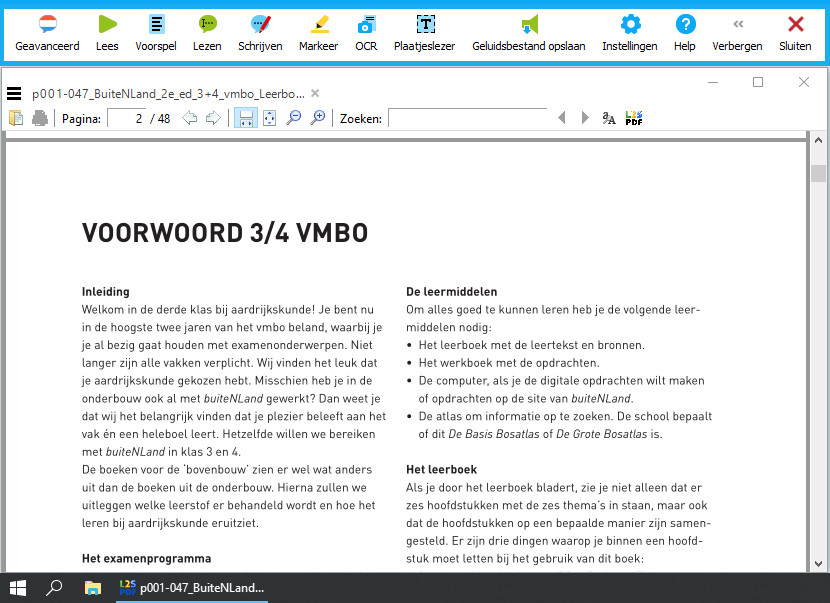The image size is (830, 603).
Task: Select the p001-047_BuiteNLand document tab
Action: coord(168,94)
